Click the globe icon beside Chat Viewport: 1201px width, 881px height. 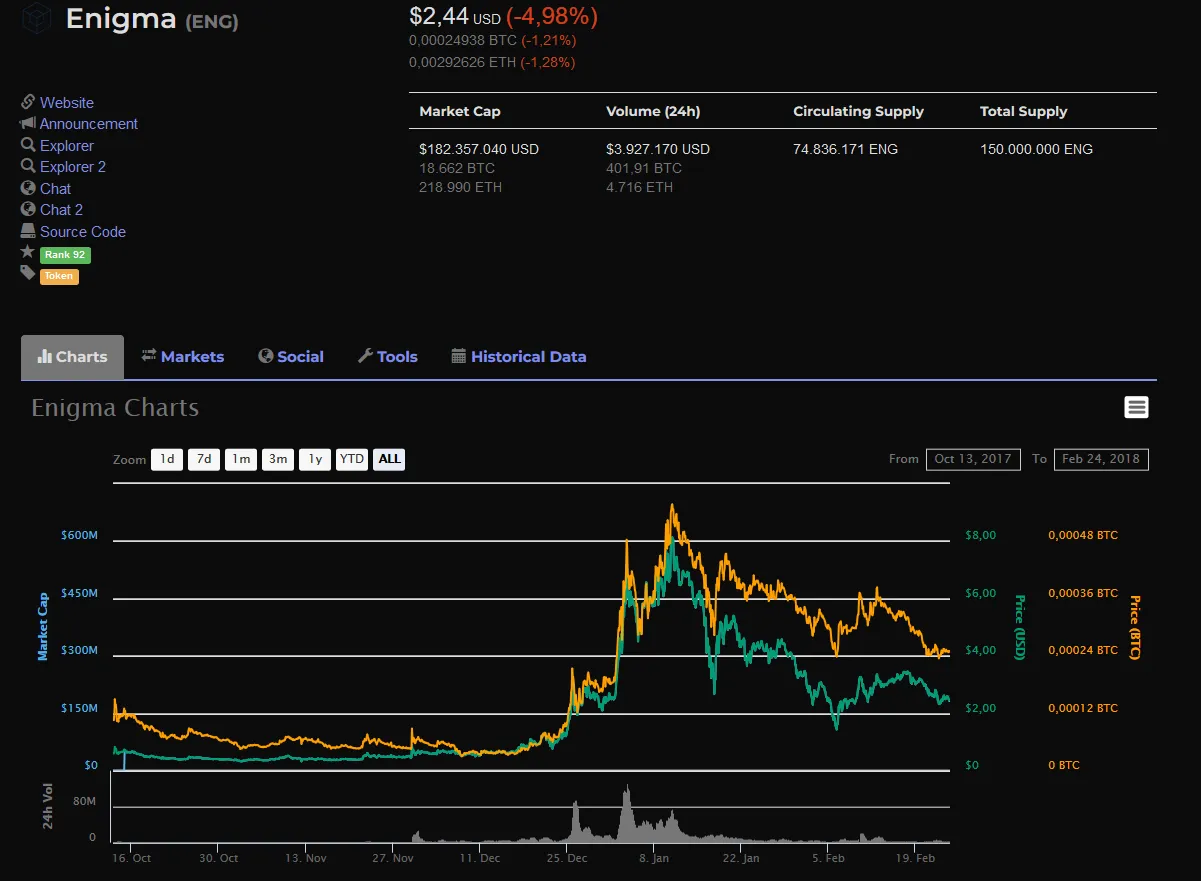pos(28,188)
